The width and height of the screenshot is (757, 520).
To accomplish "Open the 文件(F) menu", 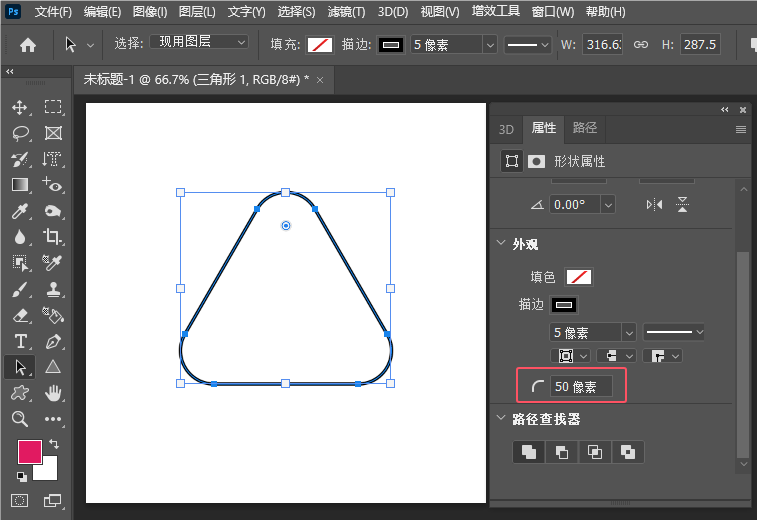I will (53, 12).
